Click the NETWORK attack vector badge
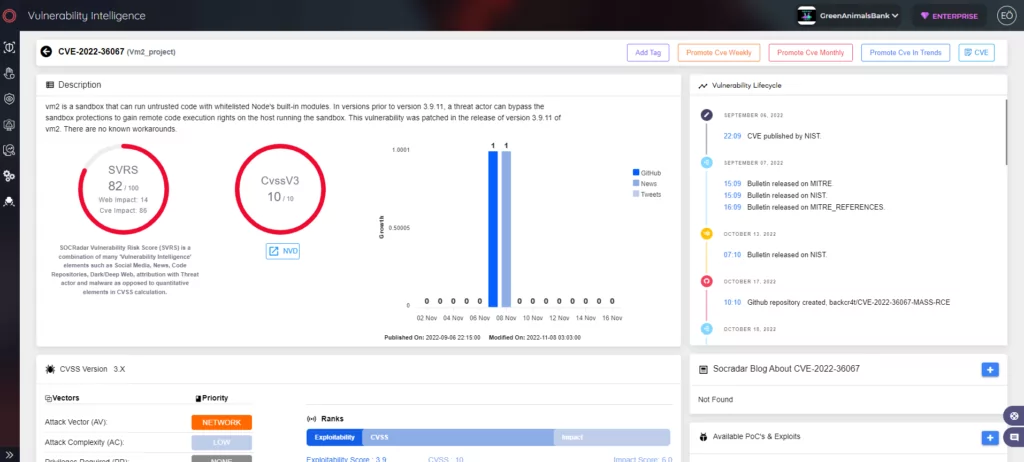This screenshot has width=1024, height=462. click(221, 423)
